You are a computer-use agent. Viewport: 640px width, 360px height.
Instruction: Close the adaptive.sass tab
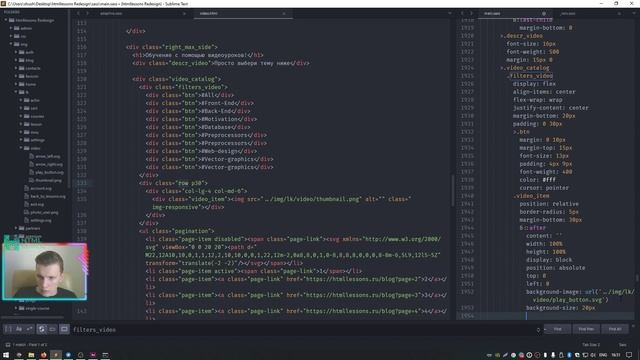click(x=184, y=13)
